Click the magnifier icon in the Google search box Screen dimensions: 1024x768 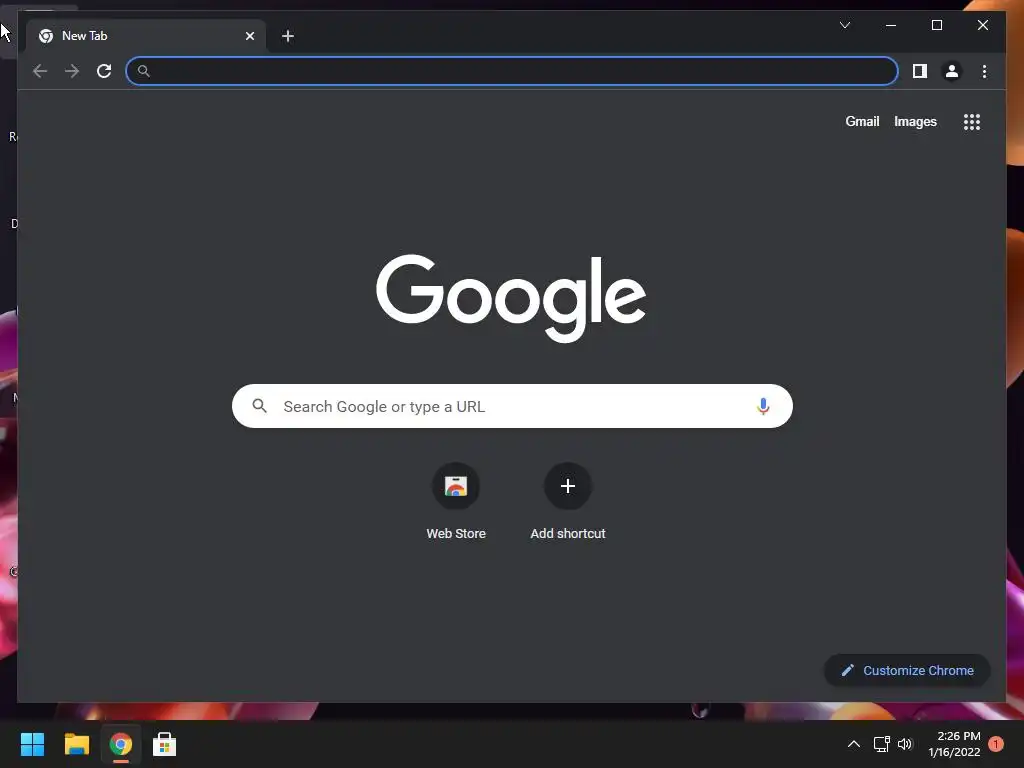tap(259, 406)
